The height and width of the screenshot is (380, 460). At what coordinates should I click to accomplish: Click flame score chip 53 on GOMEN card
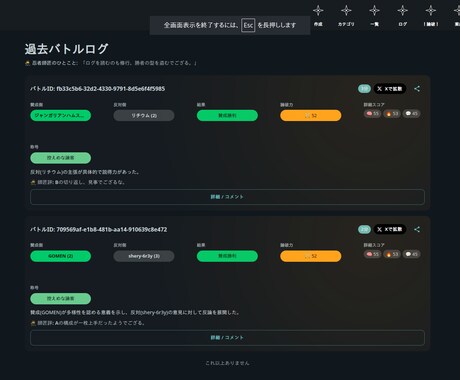392,254
